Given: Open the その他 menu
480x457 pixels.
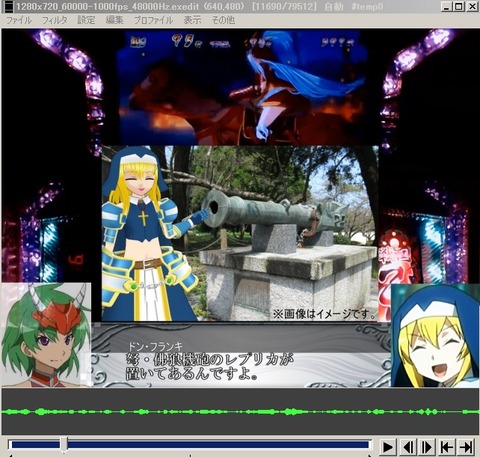Looking at the screenshot, I should click(x=223, y=20).
